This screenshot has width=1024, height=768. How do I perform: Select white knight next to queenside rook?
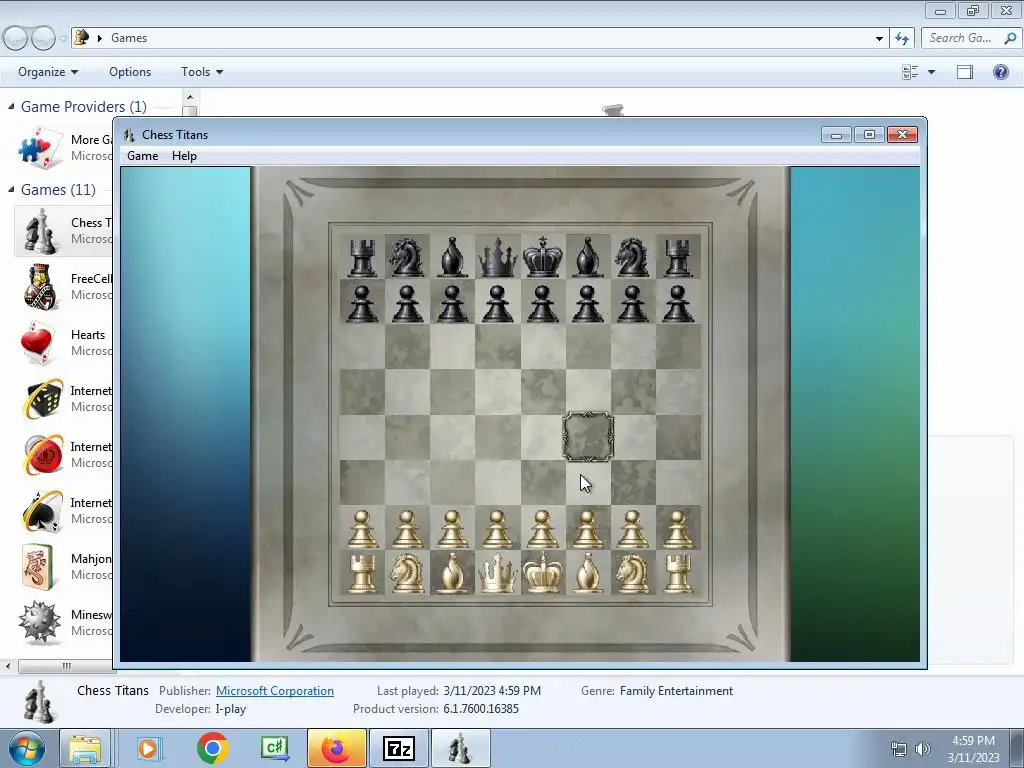click(x=407, y=573)
